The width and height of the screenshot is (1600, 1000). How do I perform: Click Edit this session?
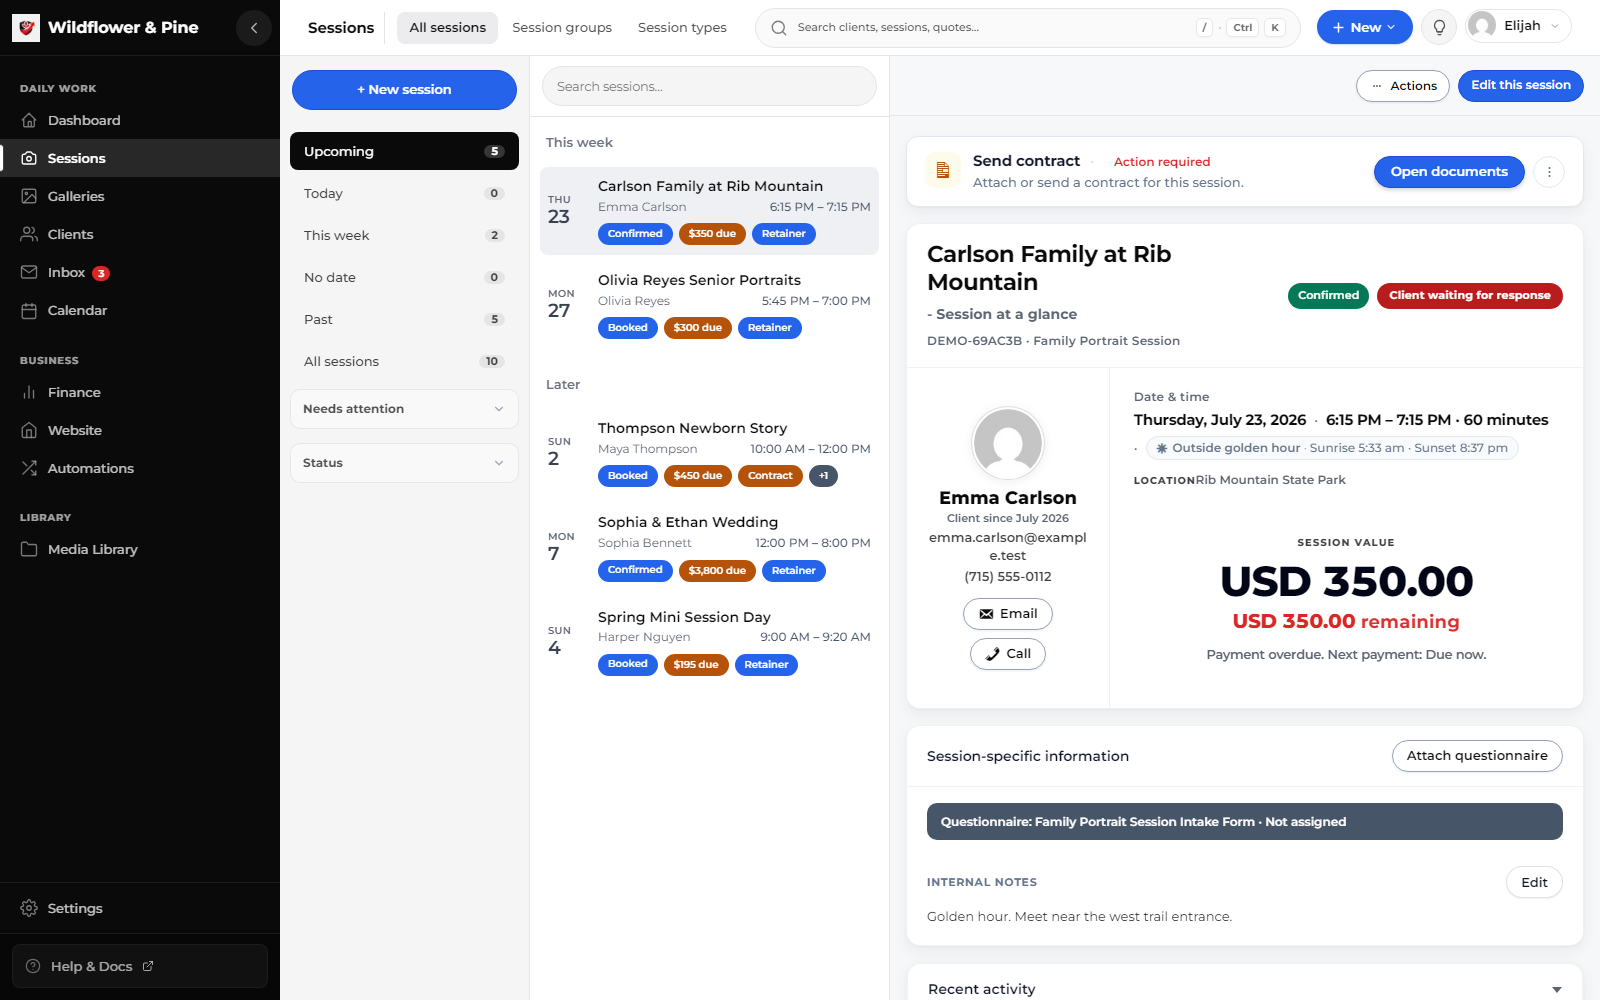coord(1520,86)
